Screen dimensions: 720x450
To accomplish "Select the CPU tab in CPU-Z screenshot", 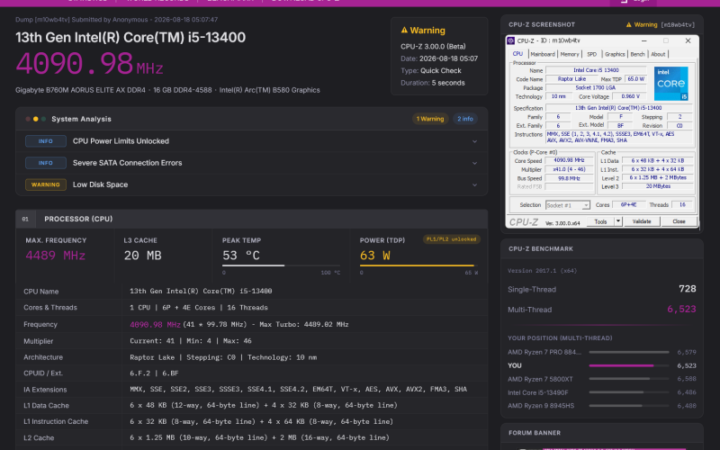I will 518,54.
